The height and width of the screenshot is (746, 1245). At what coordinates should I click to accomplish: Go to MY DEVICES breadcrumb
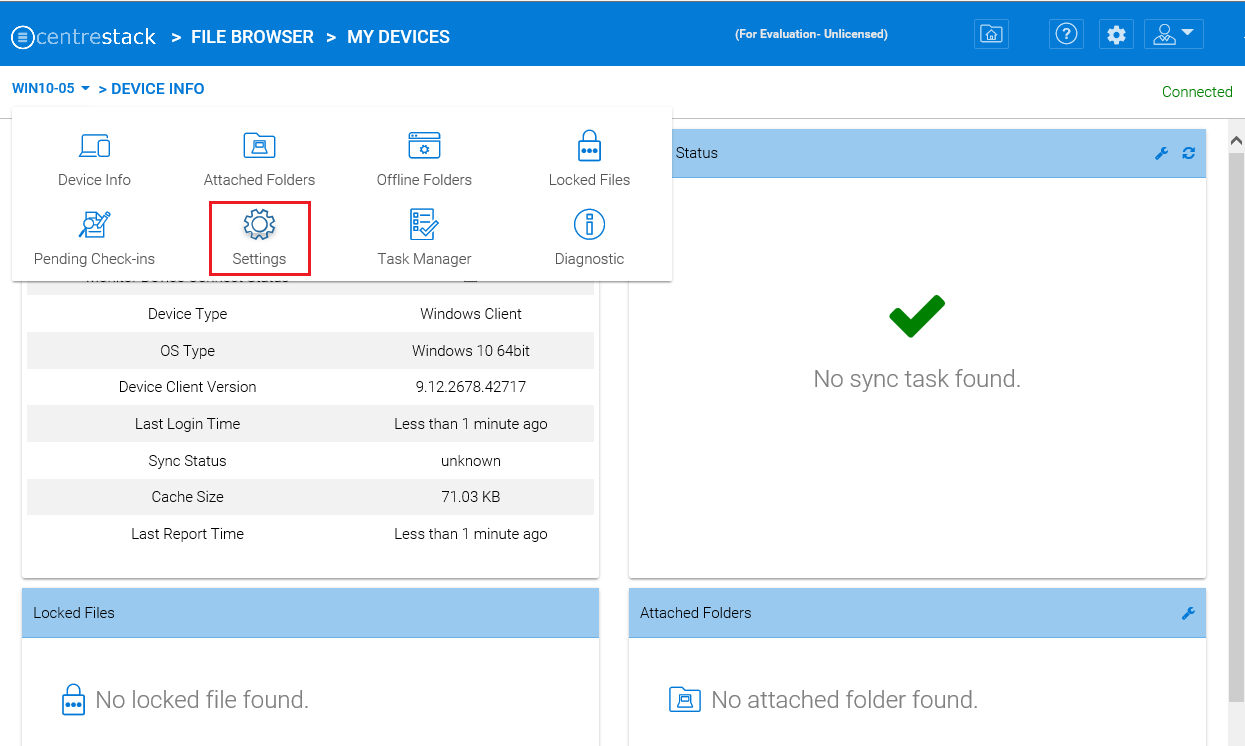[x=398, y=37]
